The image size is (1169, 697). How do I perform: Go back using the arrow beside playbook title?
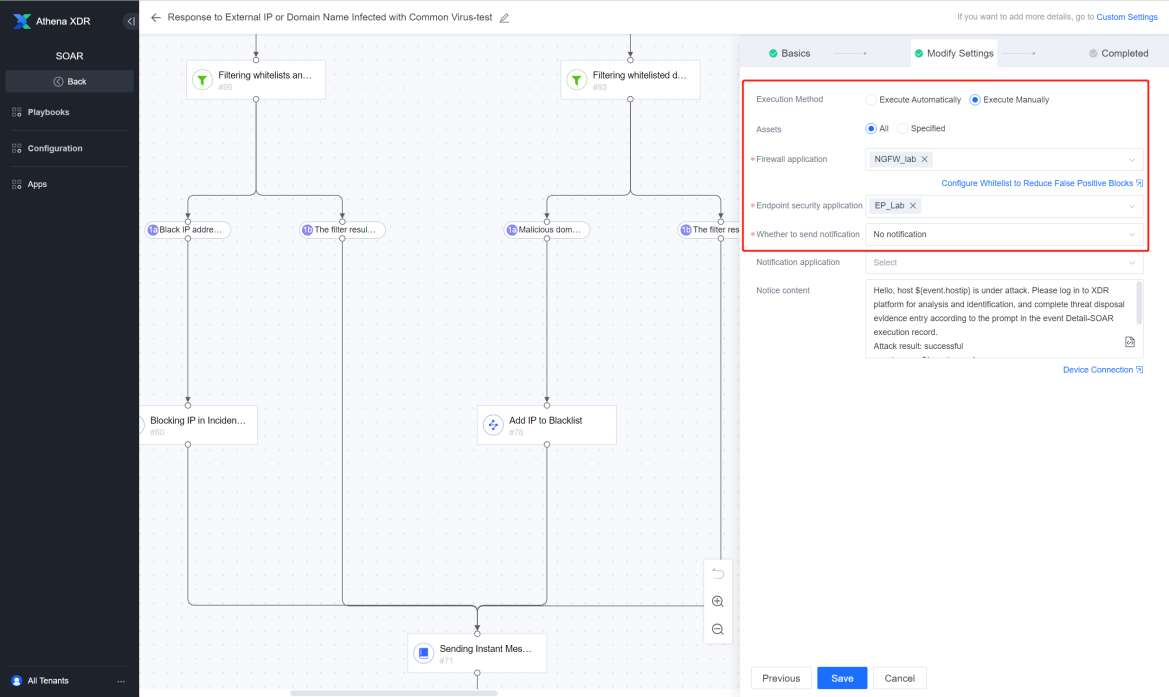pos(156,17)
